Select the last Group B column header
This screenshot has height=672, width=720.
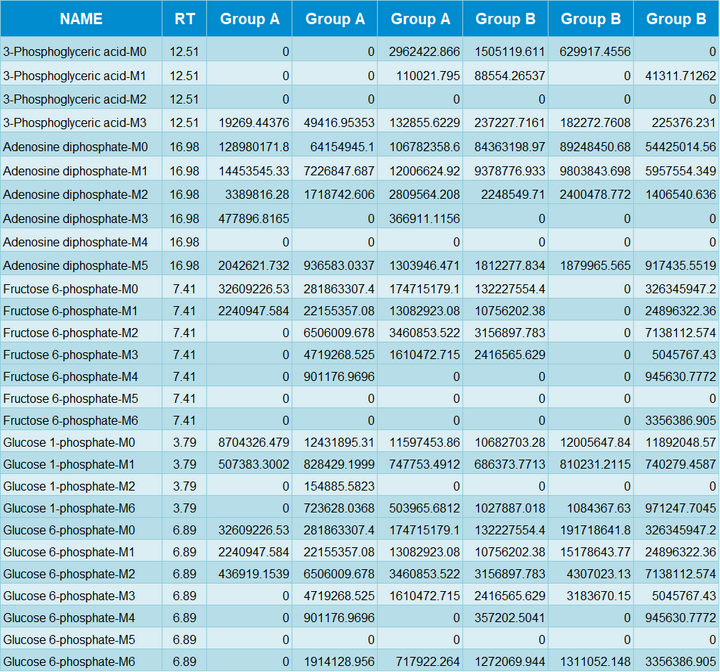[x=676, y=19]
